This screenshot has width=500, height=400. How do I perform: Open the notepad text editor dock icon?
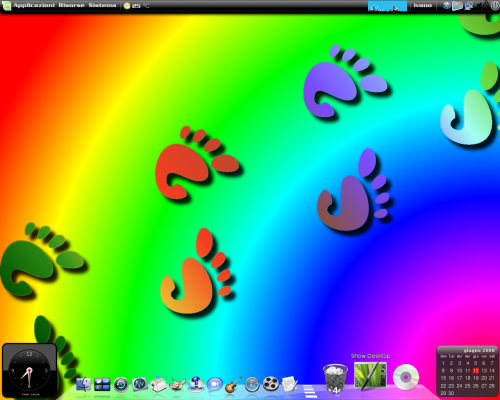(x=289, y=384)
